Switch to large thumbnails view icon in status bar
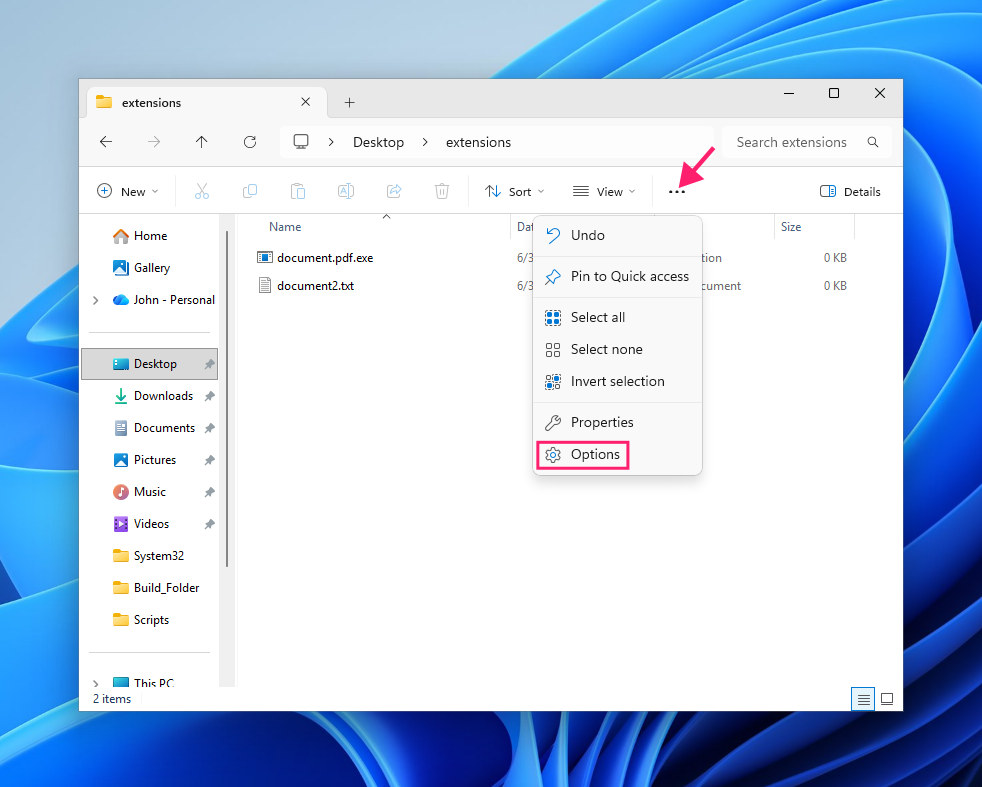The image size is (982, 787). [887, 699]
